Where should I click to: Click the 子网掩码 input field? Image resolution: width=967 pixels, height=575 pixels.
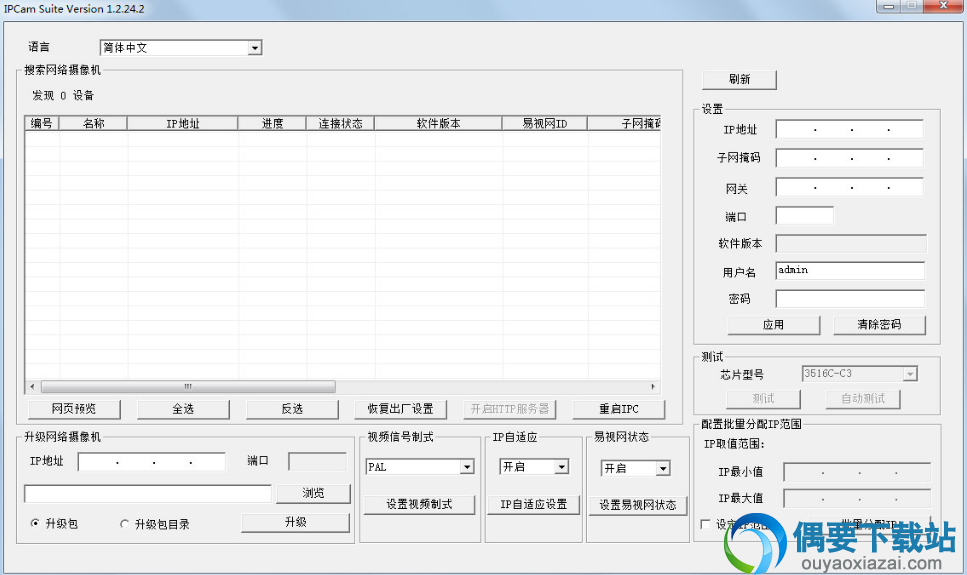click(849, 158)
